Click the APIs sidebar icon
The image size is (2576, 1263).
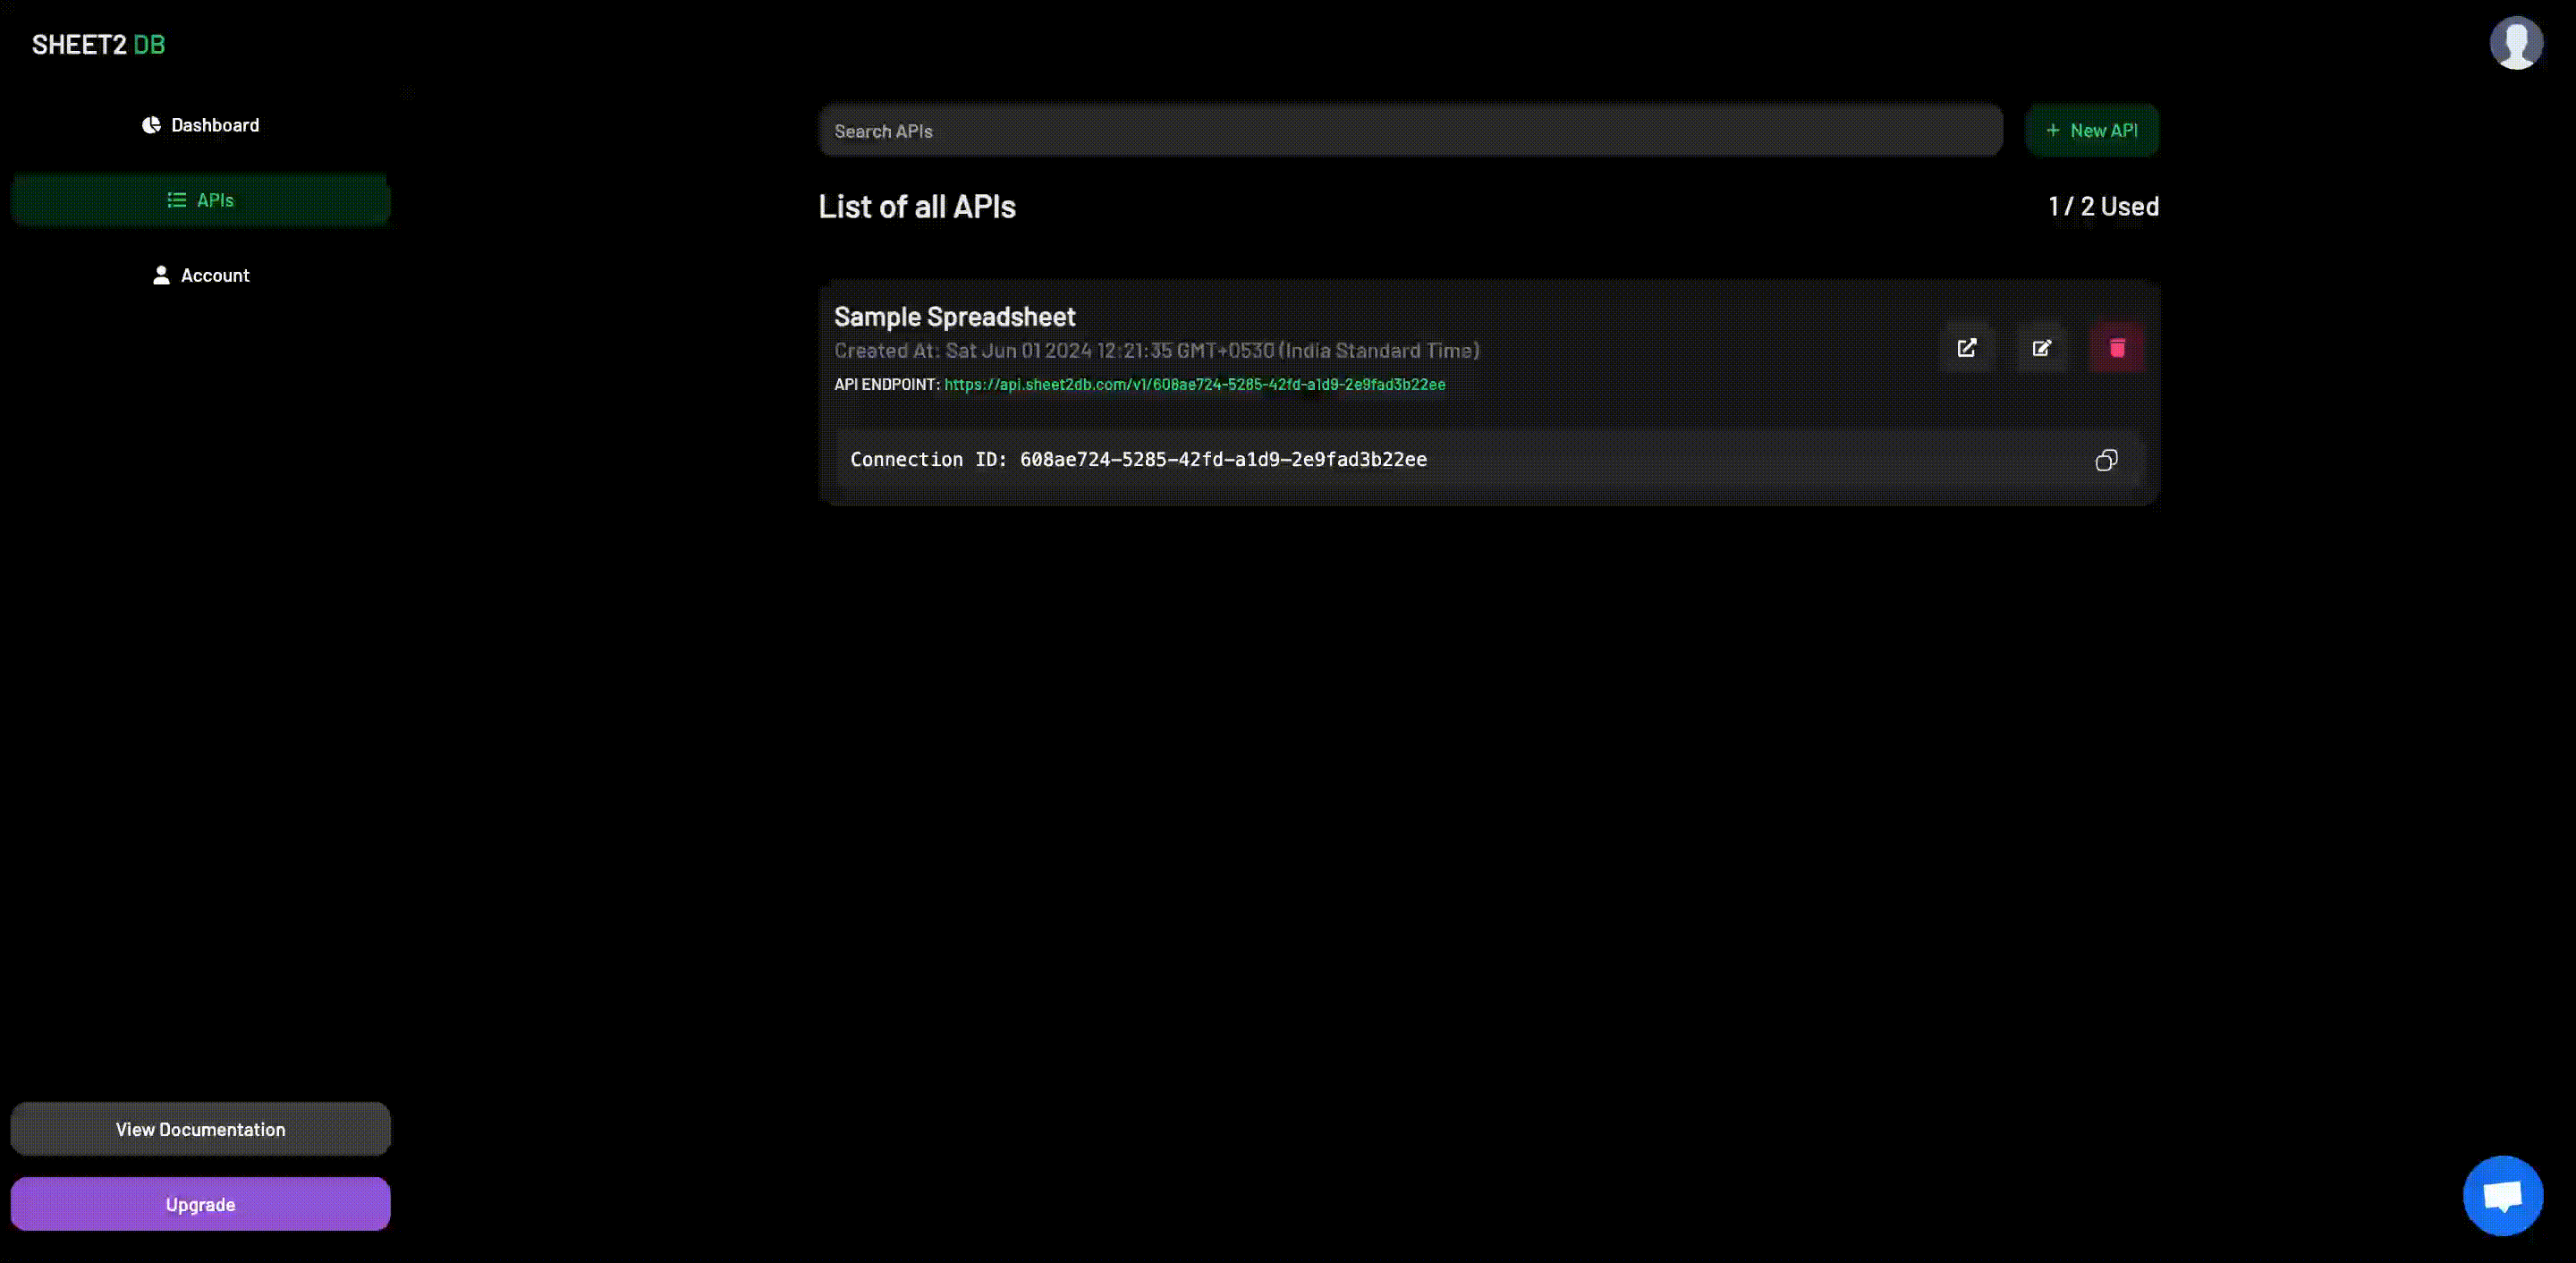pos(176,199)
